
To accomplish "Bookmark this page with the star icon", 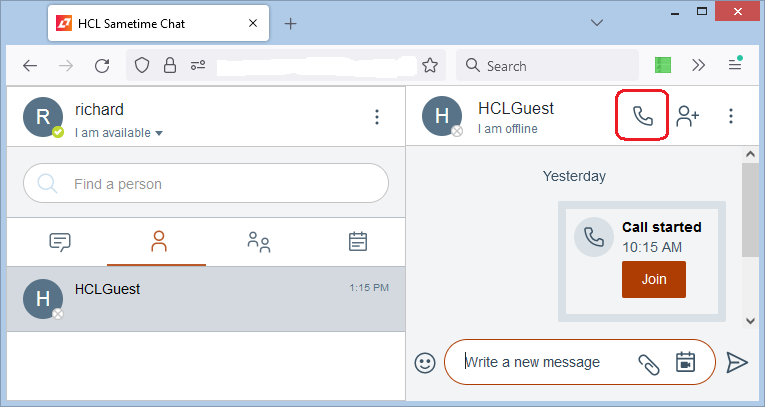I will [x=430, y=66].
